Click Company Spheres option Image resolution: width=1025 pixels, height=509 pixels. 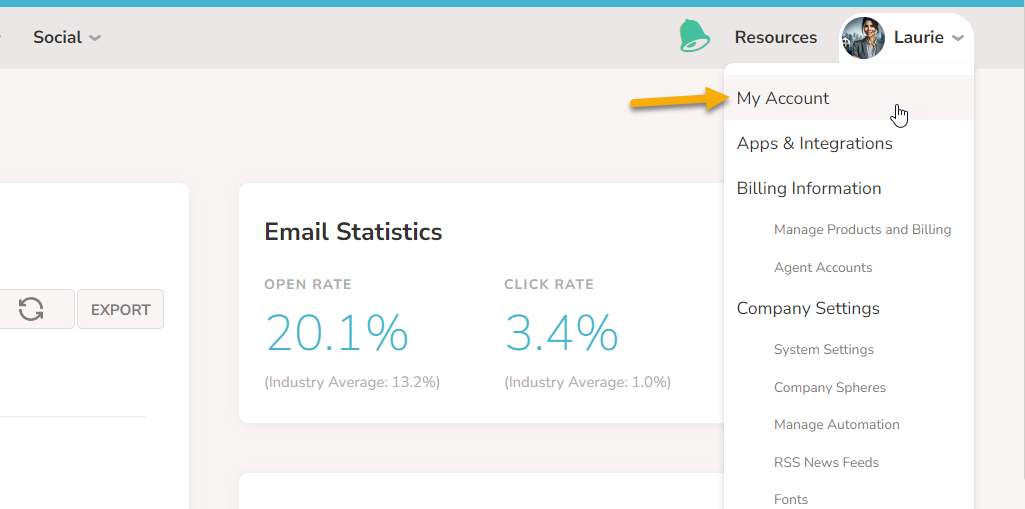pyautogui.click(x=829, y=387)
